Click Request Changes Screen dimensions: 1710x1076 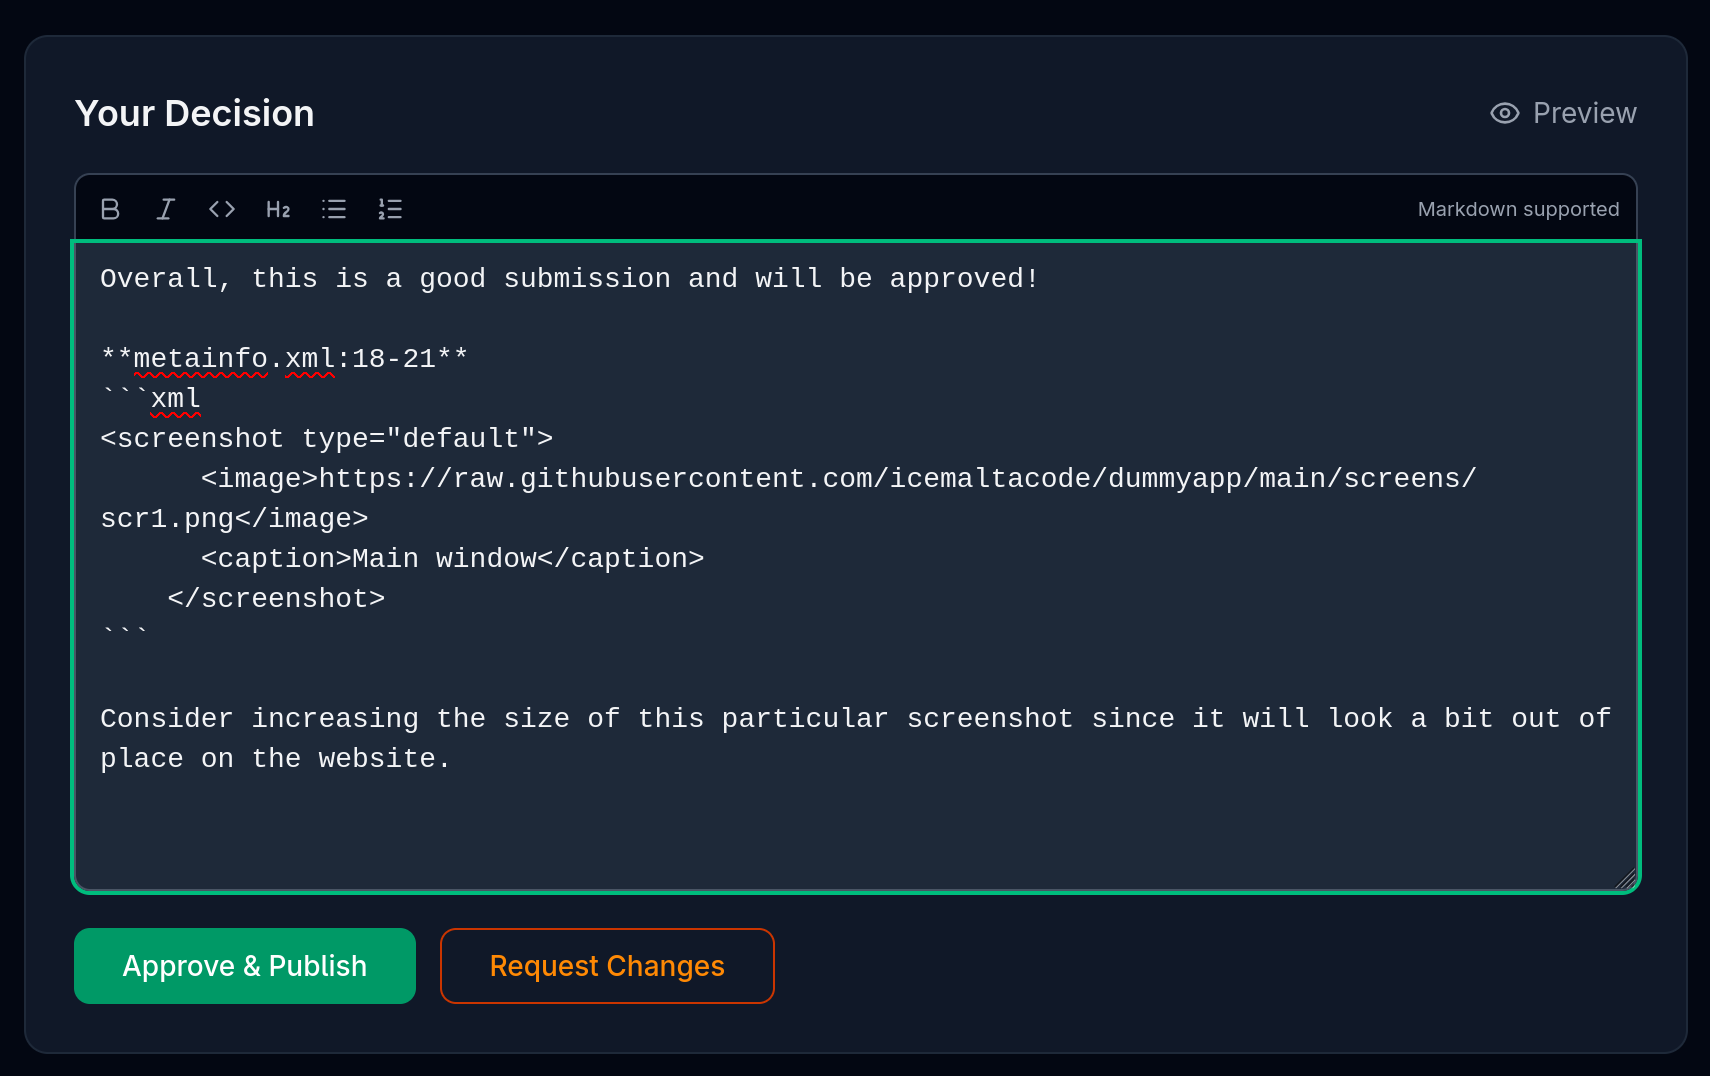point(607,965)
